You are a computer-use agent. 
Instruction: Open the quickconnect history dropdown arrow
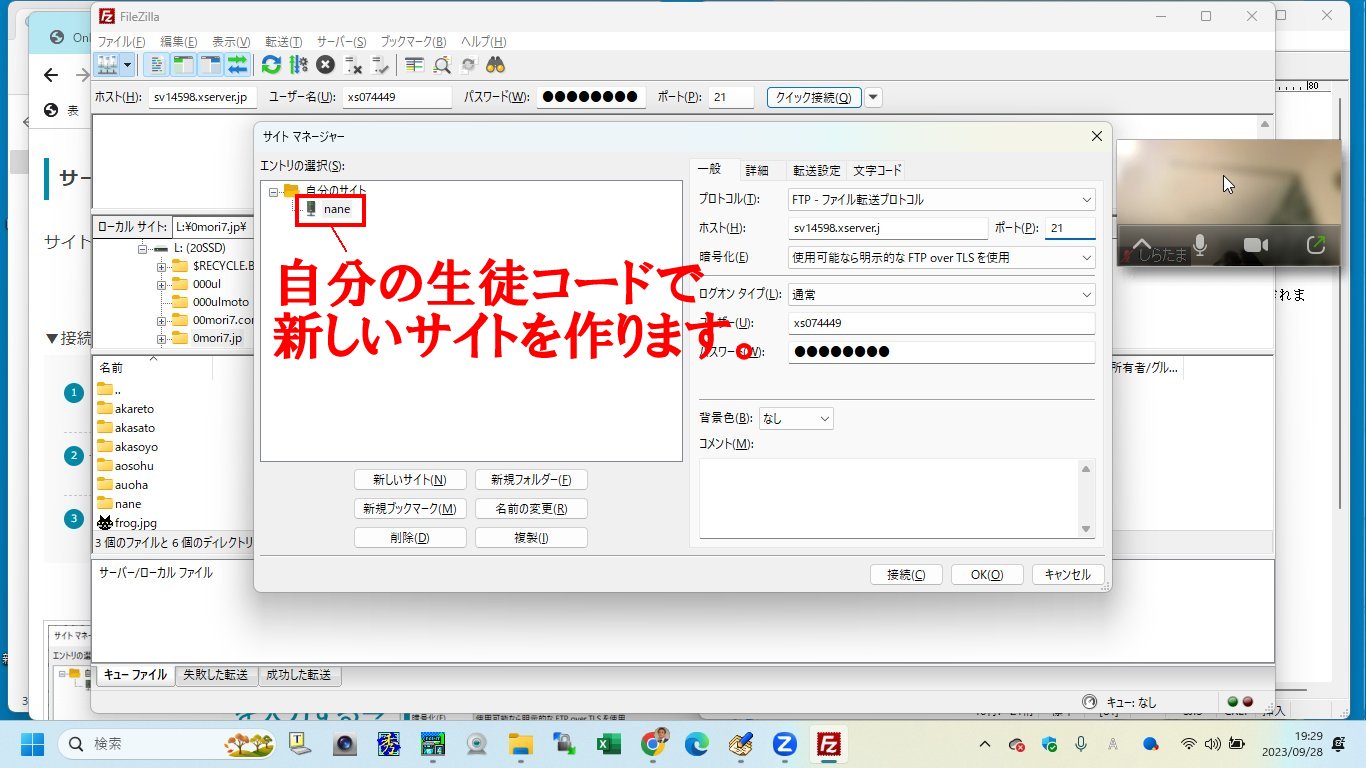(874, 97)
